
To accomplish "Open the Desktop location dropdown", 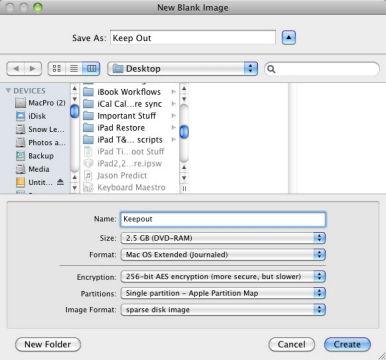I will coord(182,69).
